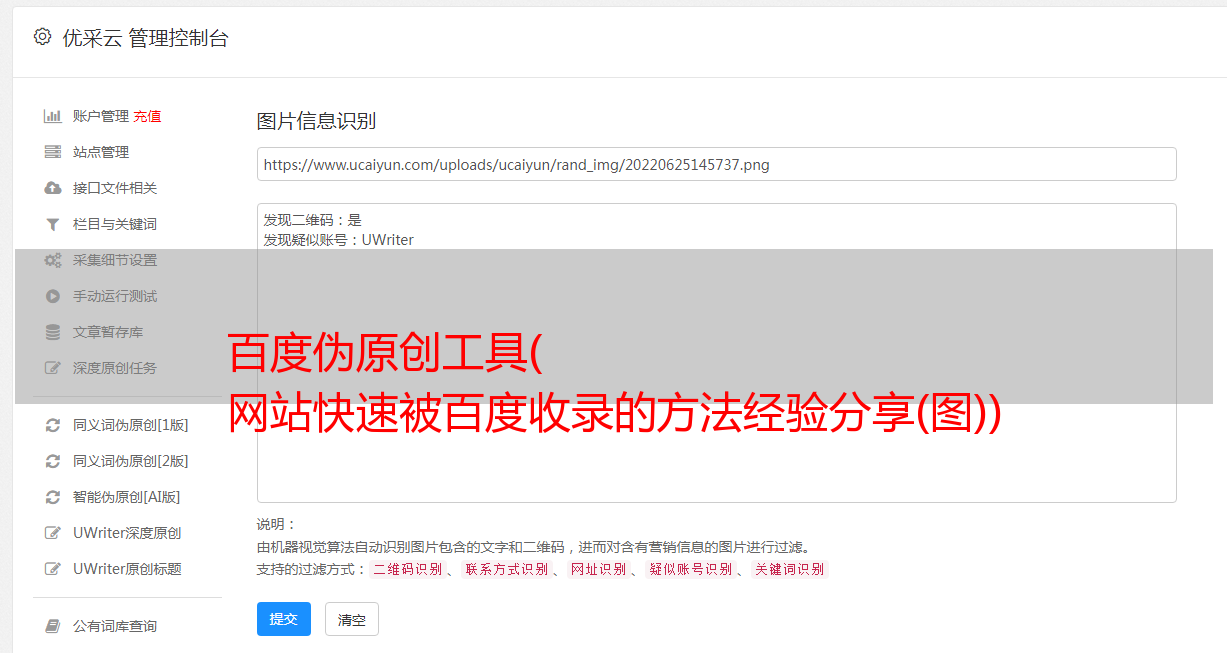
Task: Click the image URL input field
Action: 716,164
